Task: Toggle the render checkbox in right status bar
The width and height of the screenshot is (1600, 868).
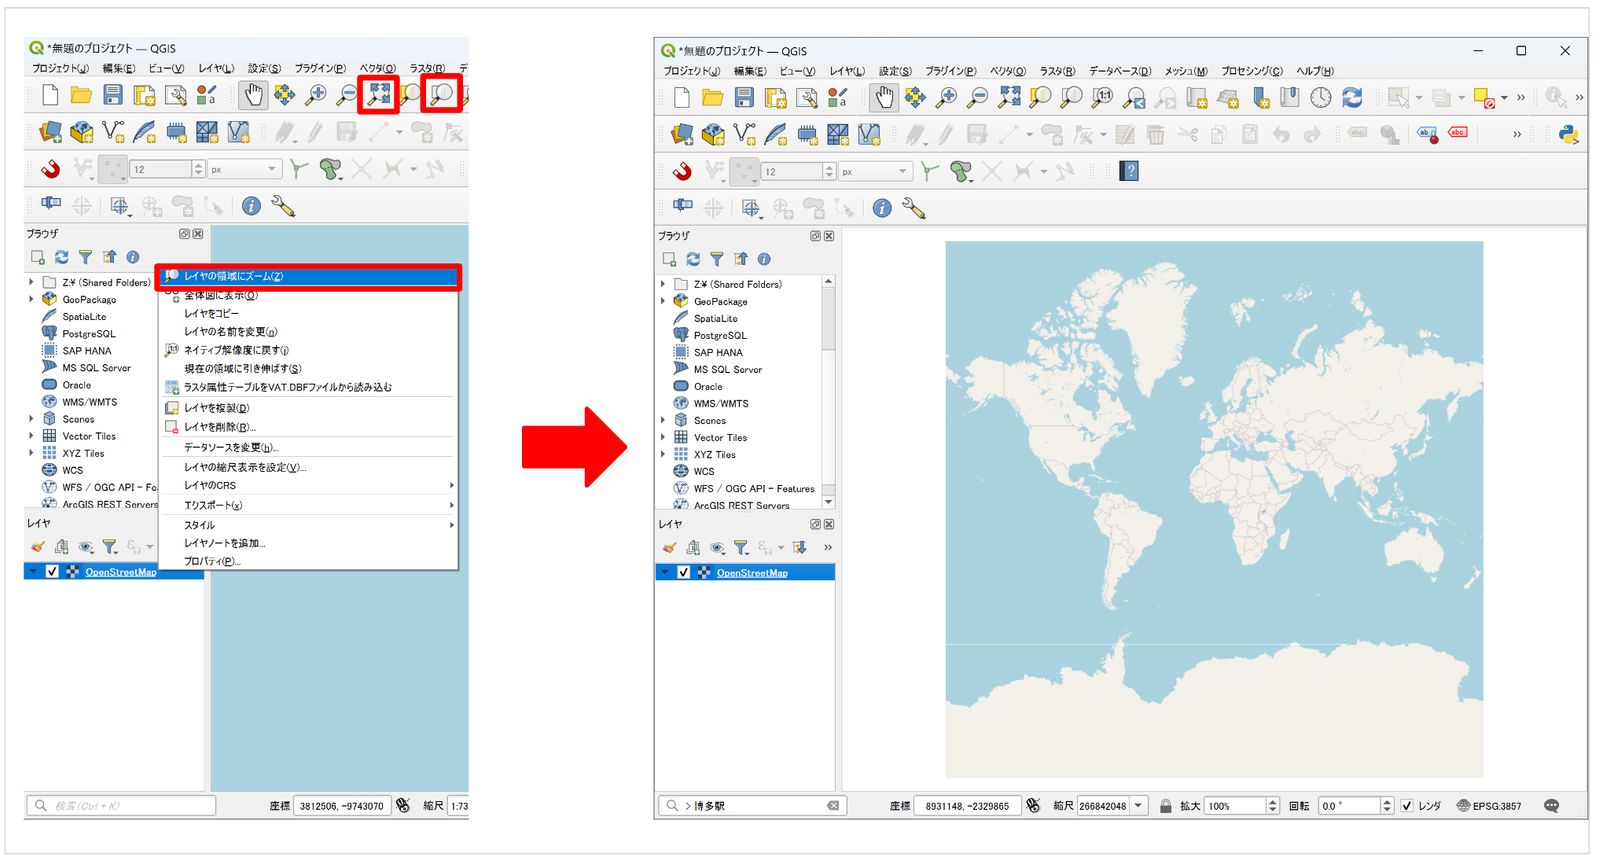Action: coord(1407,806)
